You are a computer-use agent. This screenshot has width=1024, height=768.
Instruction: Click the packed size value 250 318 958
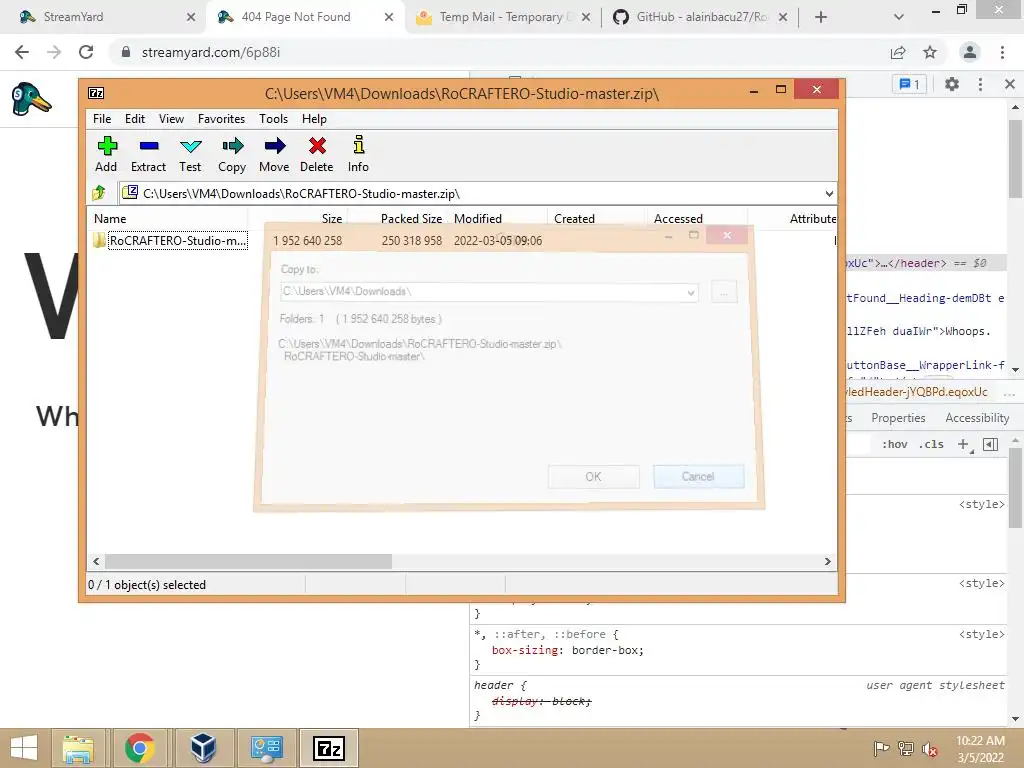(x=412, y=240)
